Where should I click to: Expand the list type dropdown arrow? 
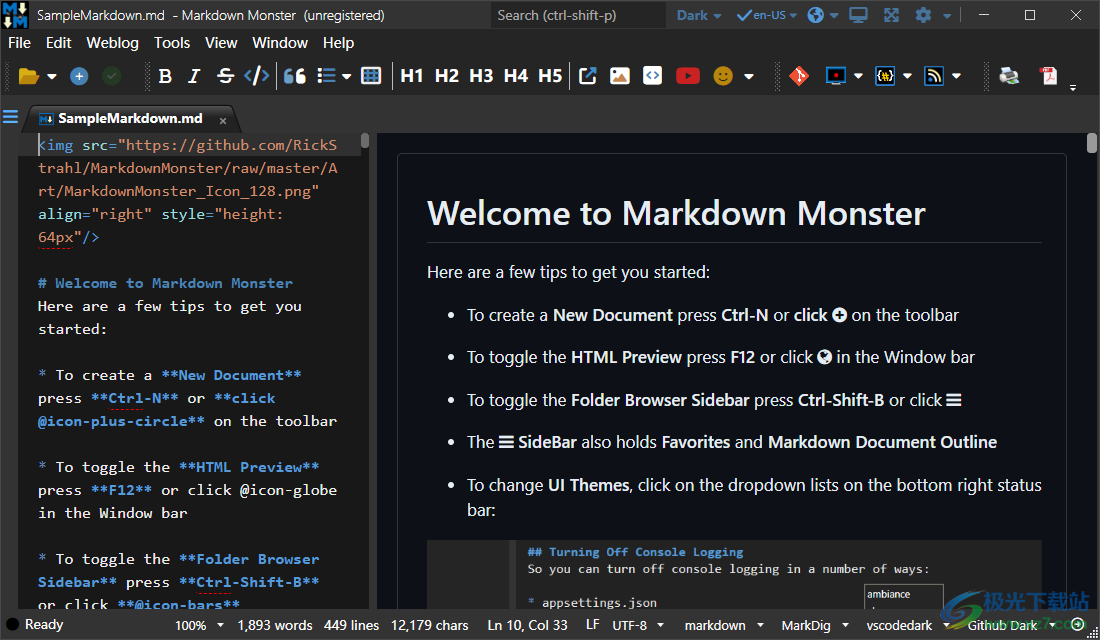tap(347, 76)
